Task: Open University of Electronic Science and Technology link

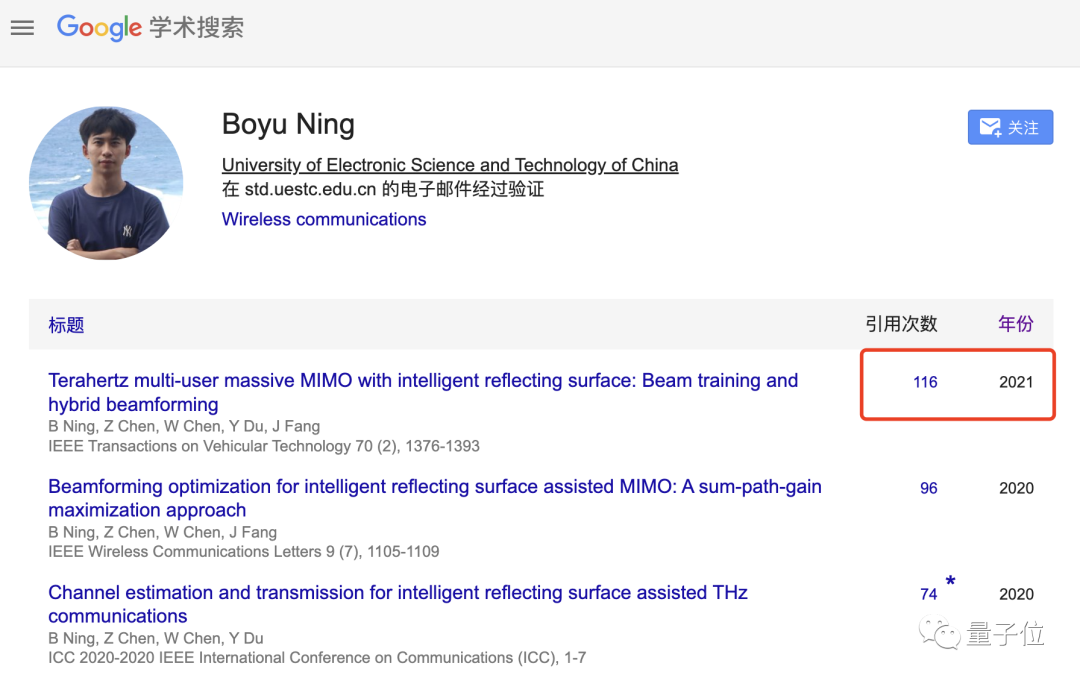Action: click(450, 165)
